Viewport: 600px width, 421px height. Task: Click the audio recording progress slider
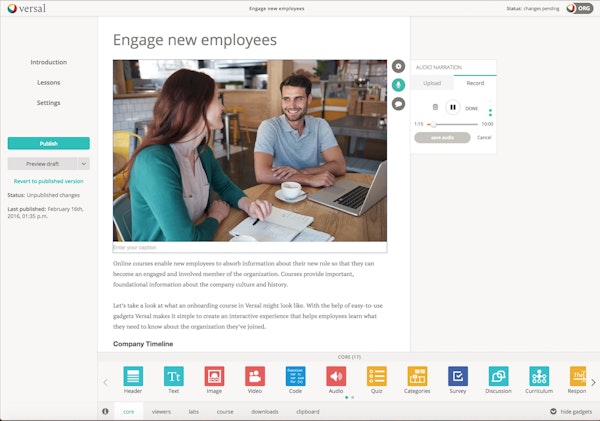[452, 124]
